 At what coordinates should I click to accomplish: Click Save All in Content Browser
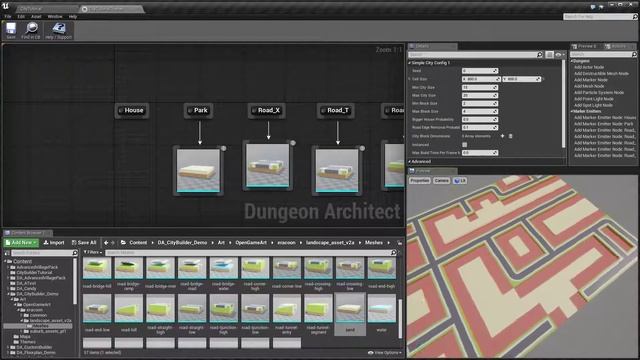(x=84, y=242)
